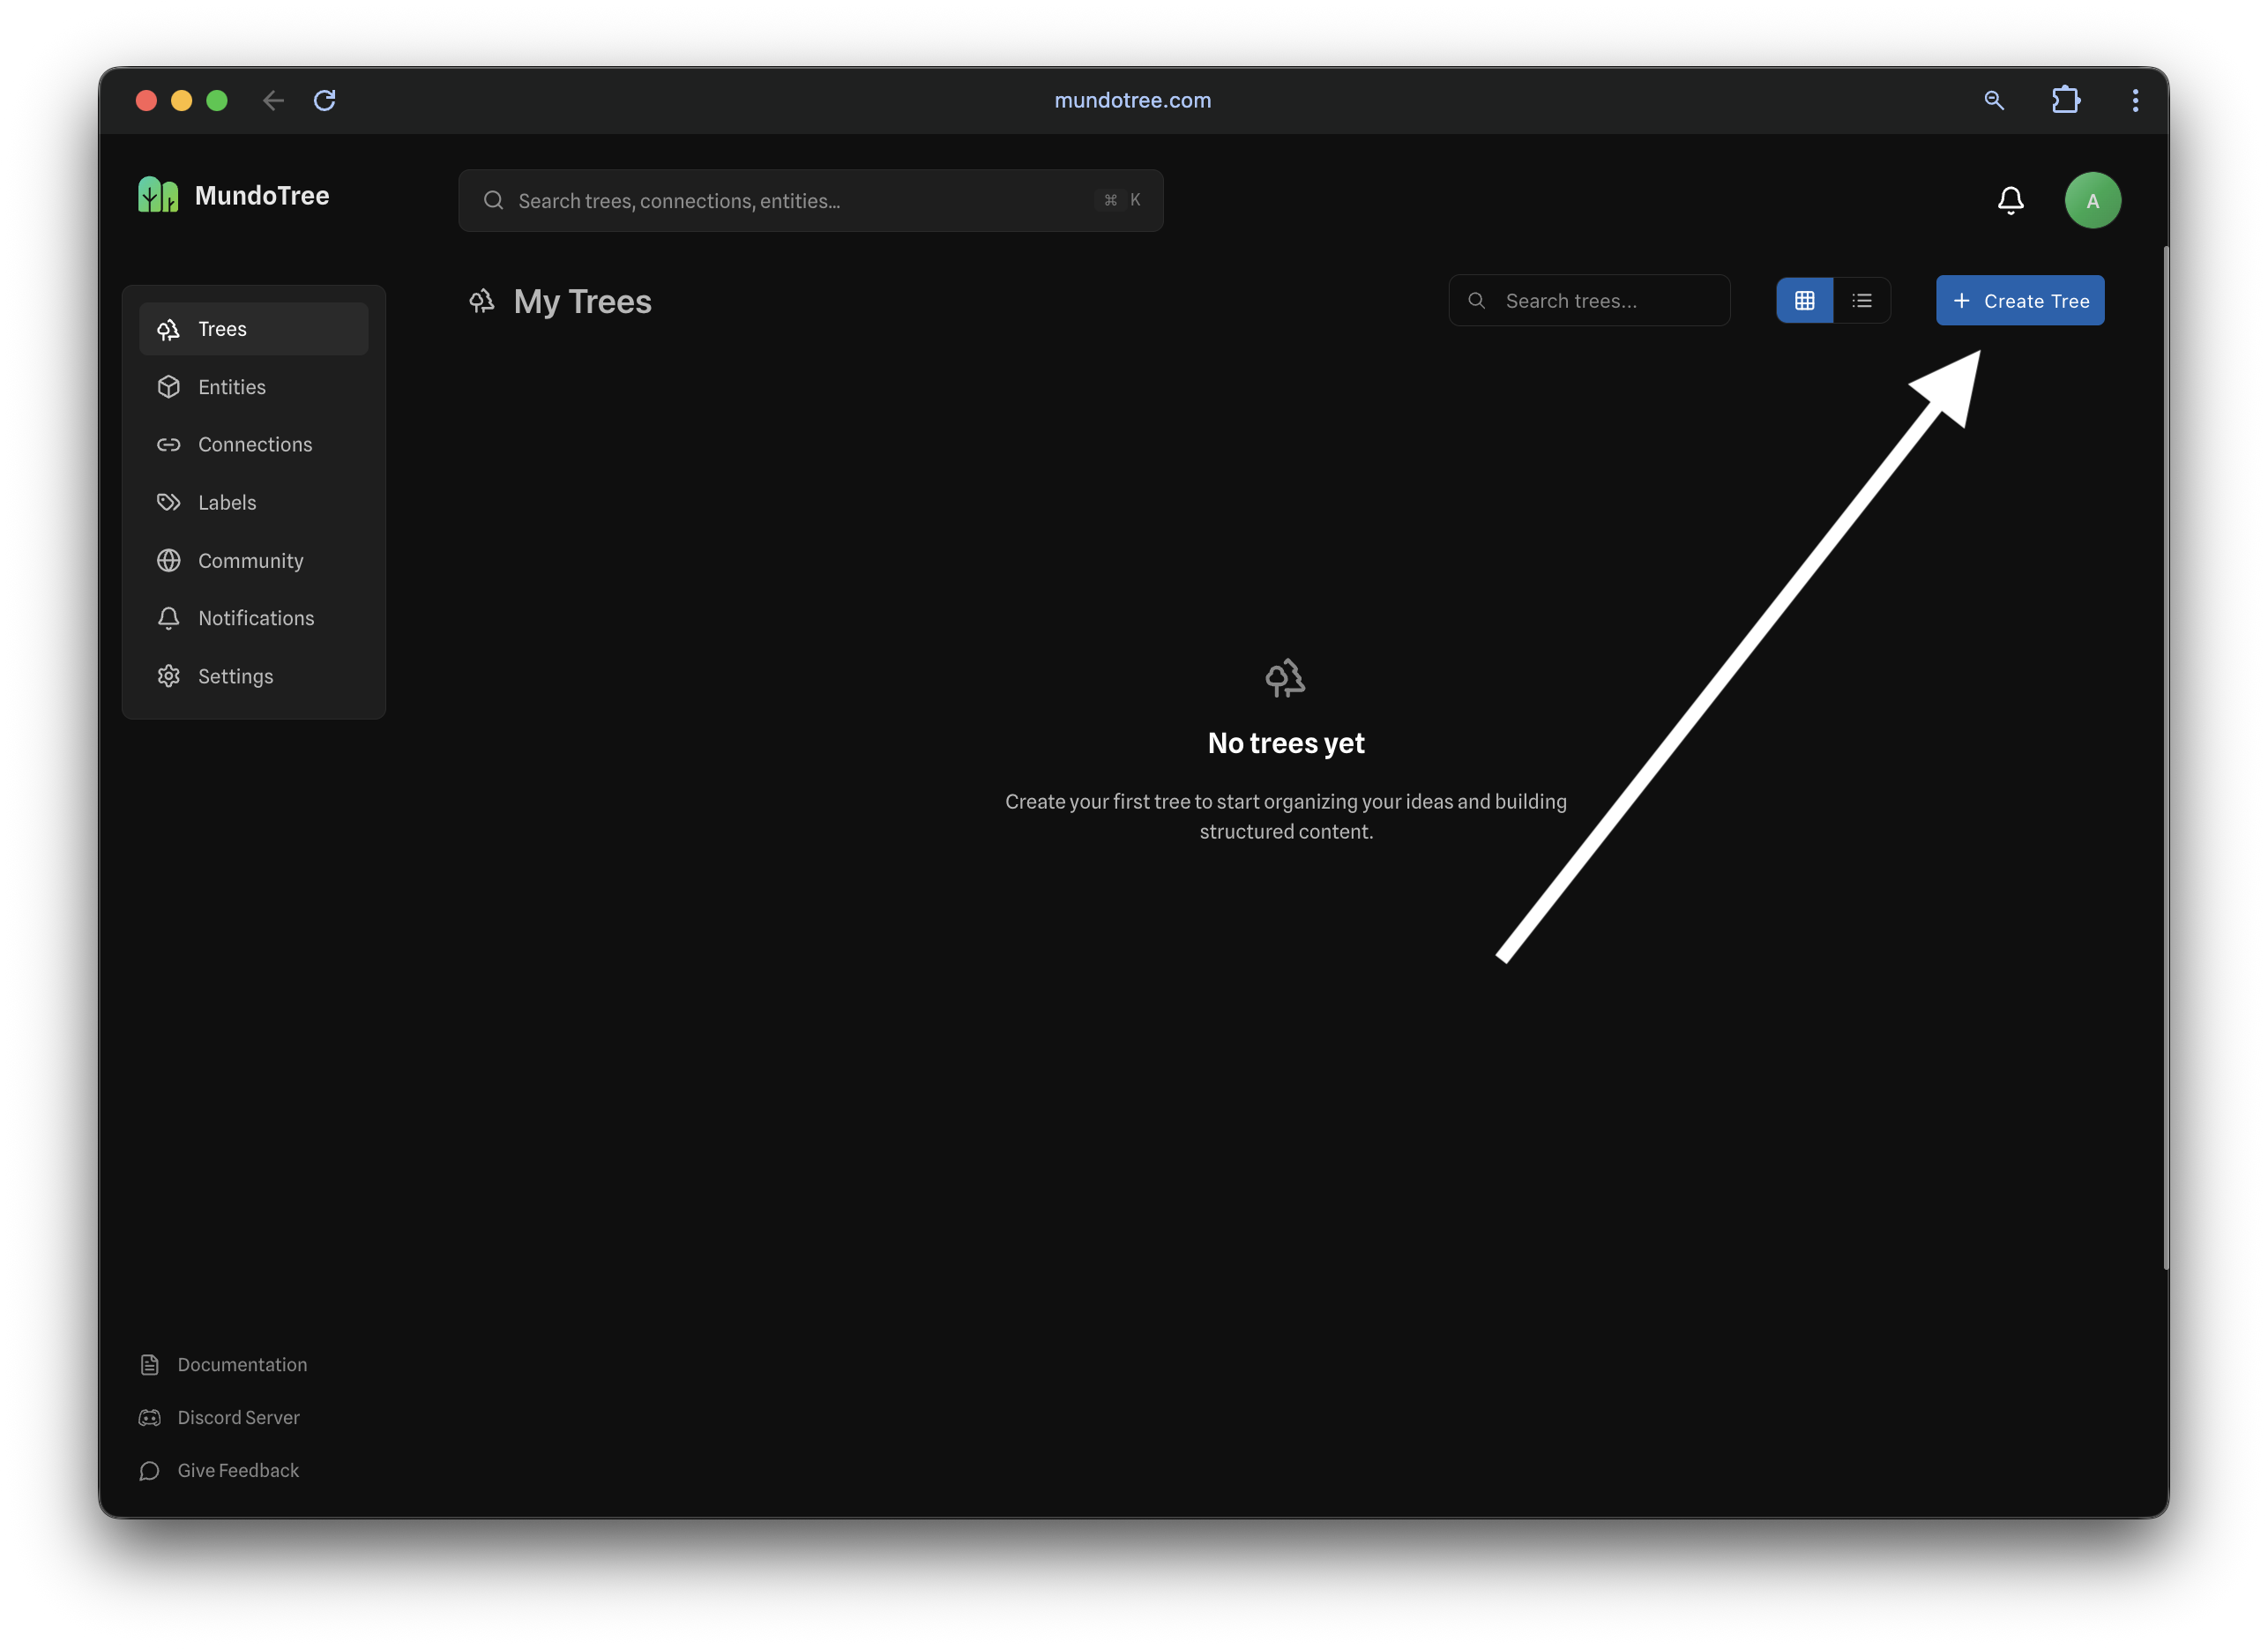Switch to list view

[1861, 300]
